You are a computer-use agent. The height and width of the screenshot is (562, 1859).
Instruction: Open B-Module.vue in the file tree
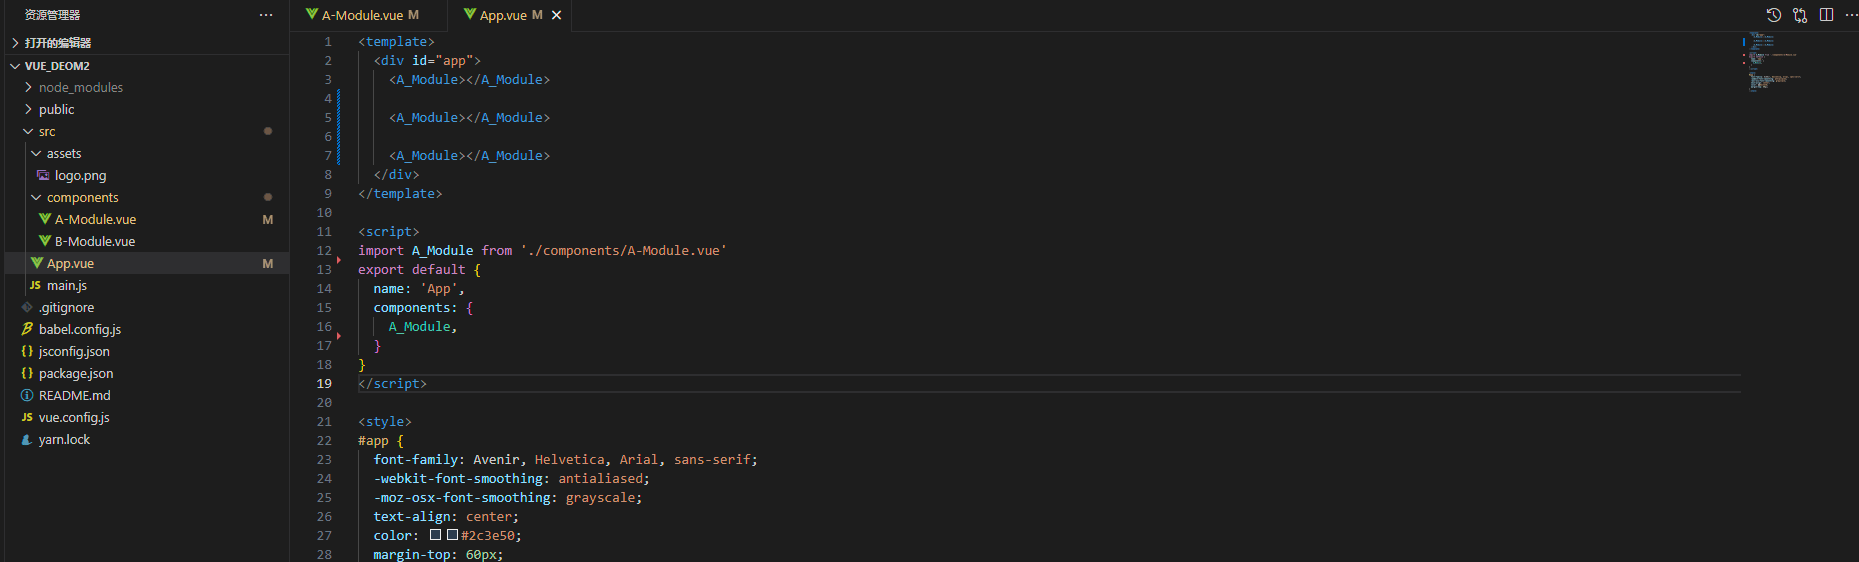pos(95,241)
